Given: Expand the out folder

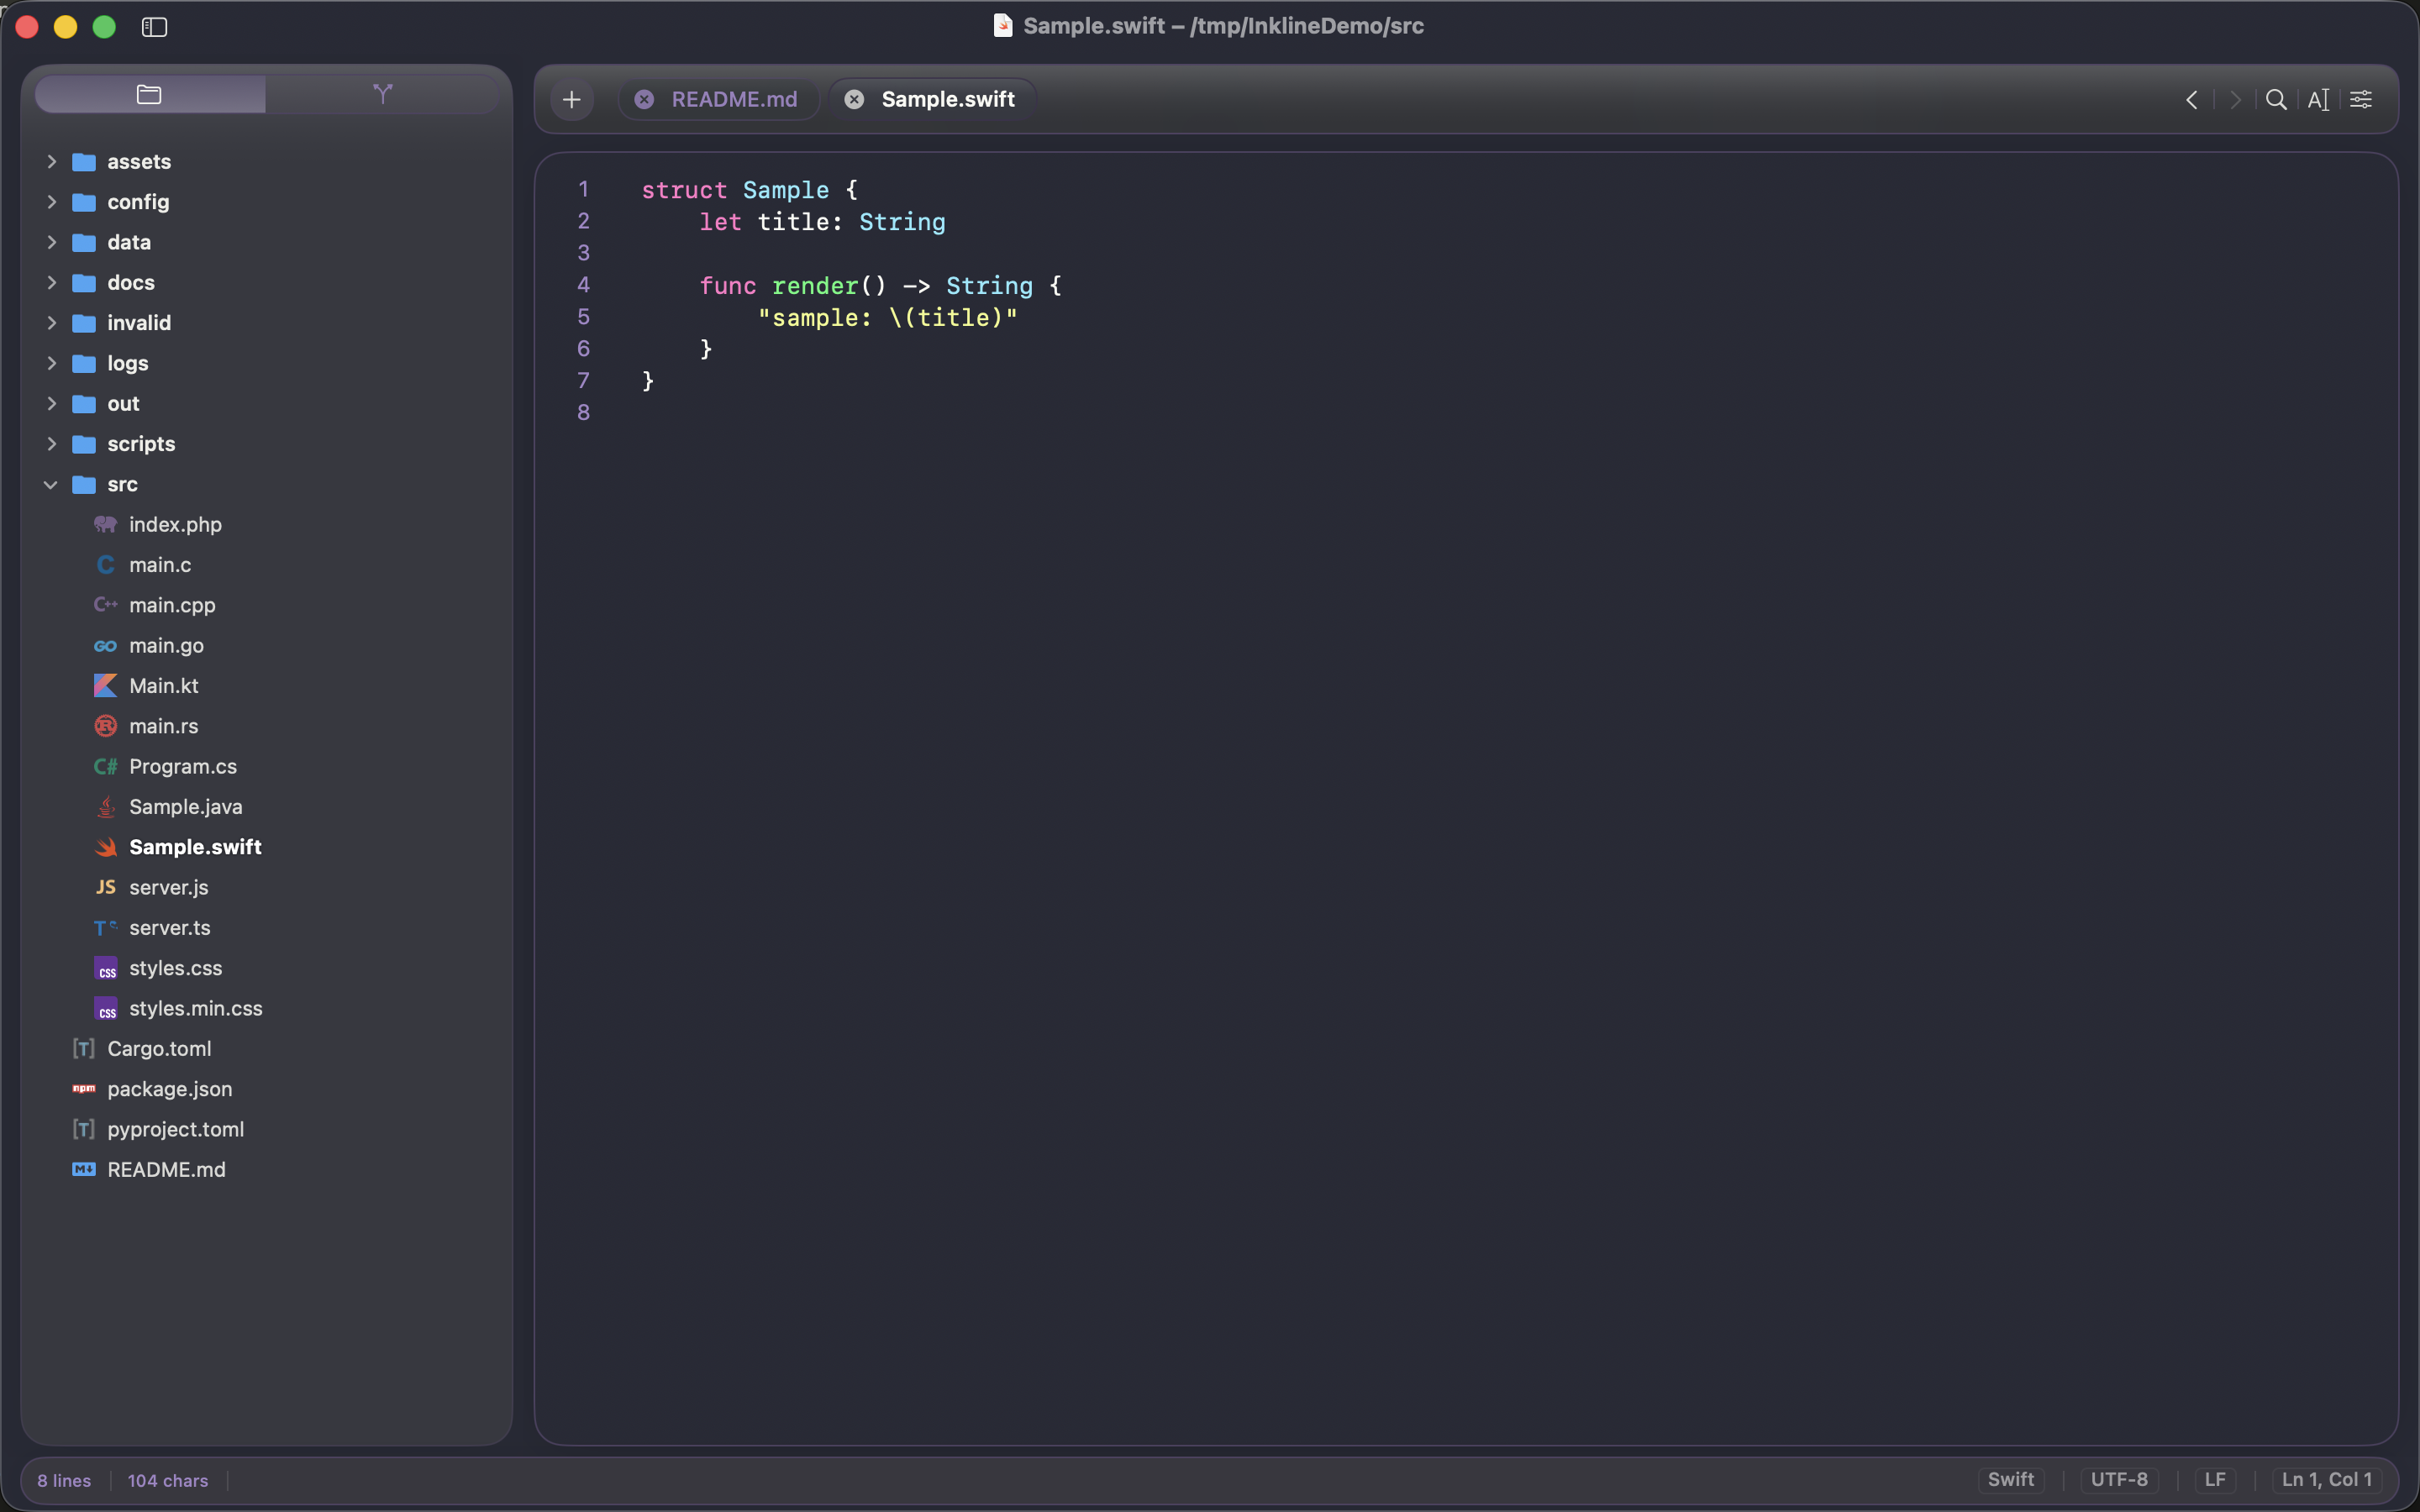Looking at the screenshot, I should [51, 404].
